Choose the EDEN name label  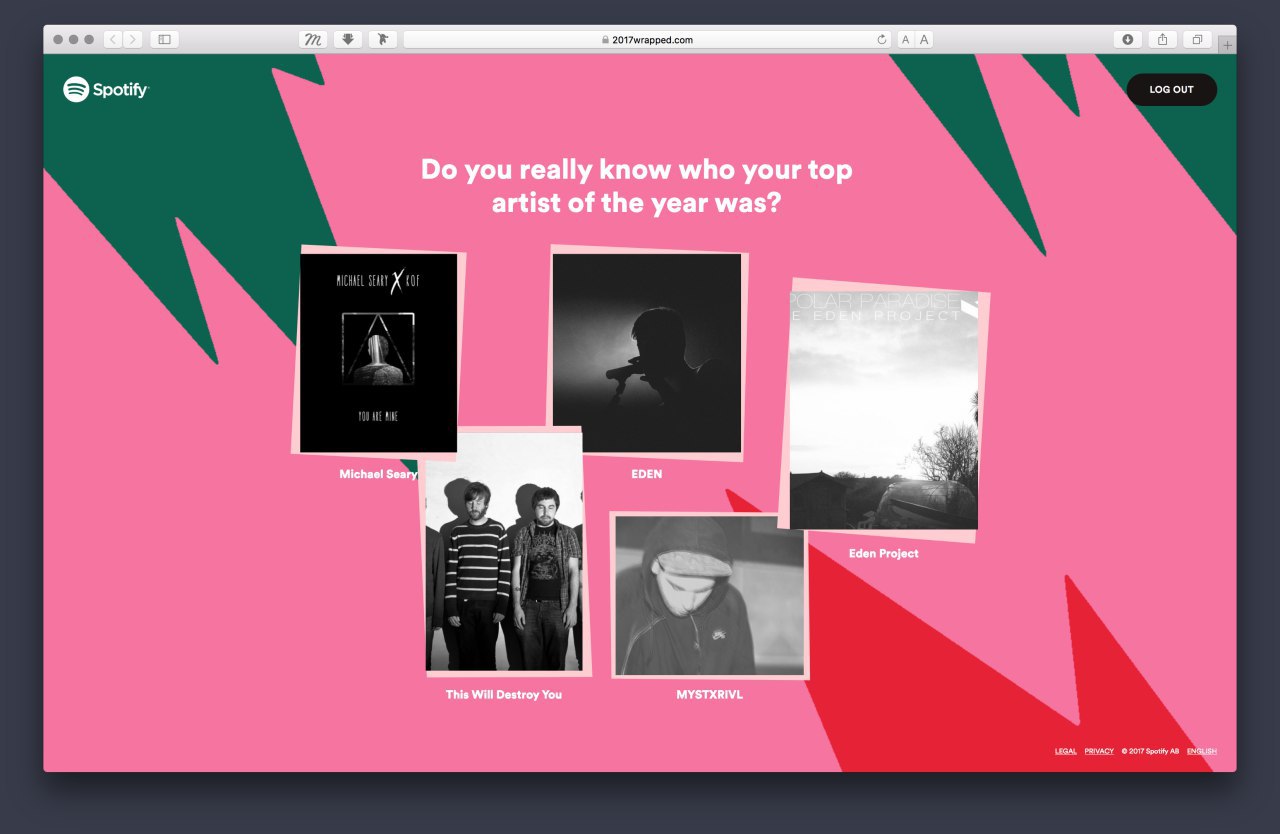647,474
